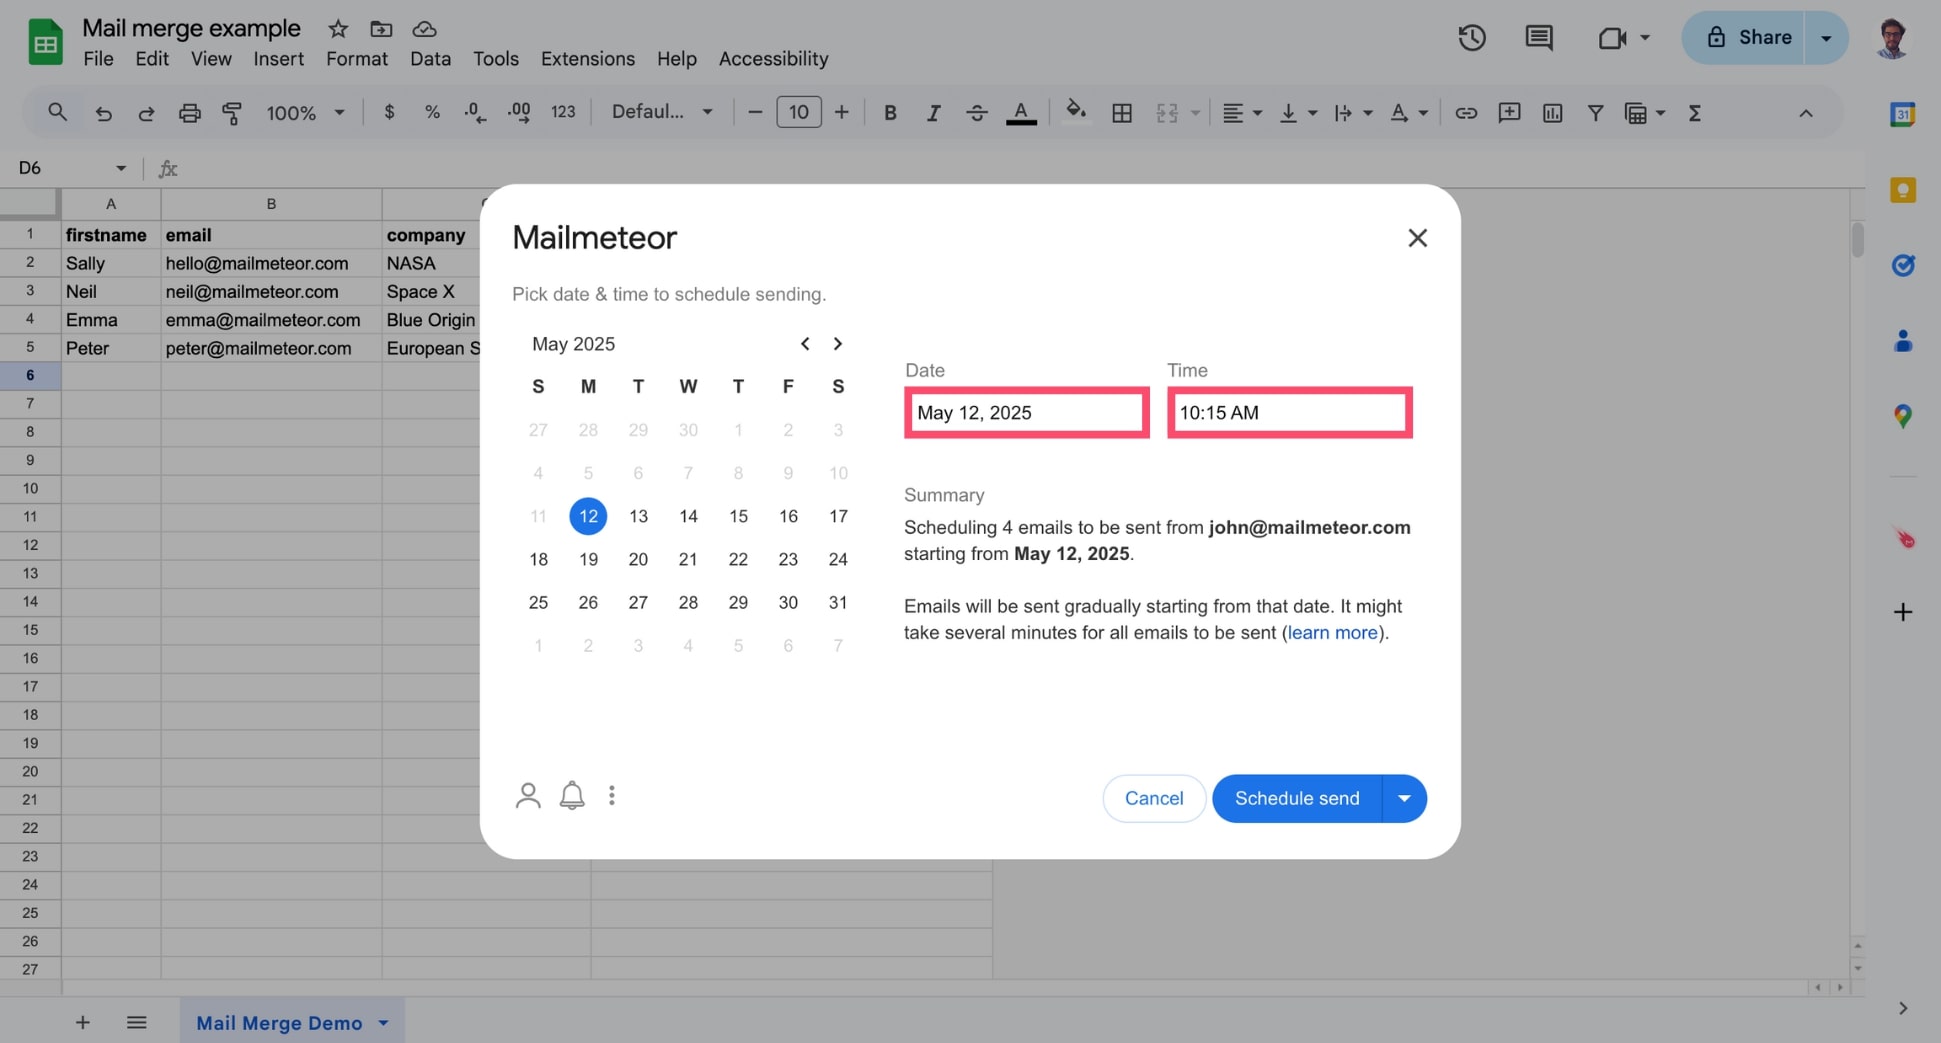Select May 20 in the calendar
Image resolution: width=1941 pixels, height=1043 pixels.
coord(638,559)
